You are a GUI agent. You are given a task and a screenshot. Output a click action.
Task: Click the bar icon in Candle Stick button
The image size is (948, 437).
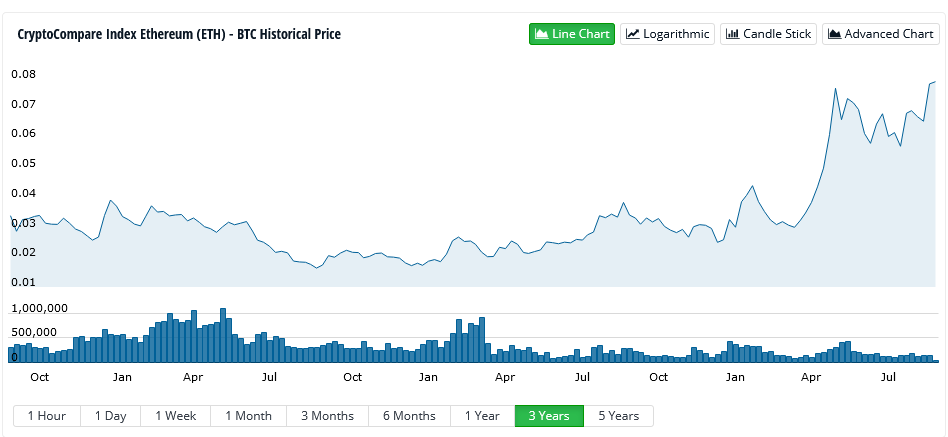pyautogui.click(x=732, y=34)
